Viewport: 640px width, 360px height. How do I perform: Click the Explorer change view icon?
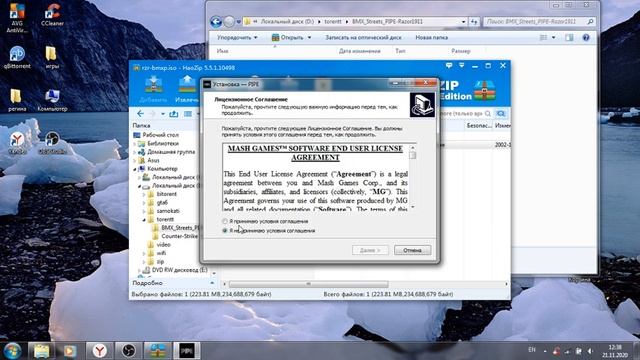[543, 38]
